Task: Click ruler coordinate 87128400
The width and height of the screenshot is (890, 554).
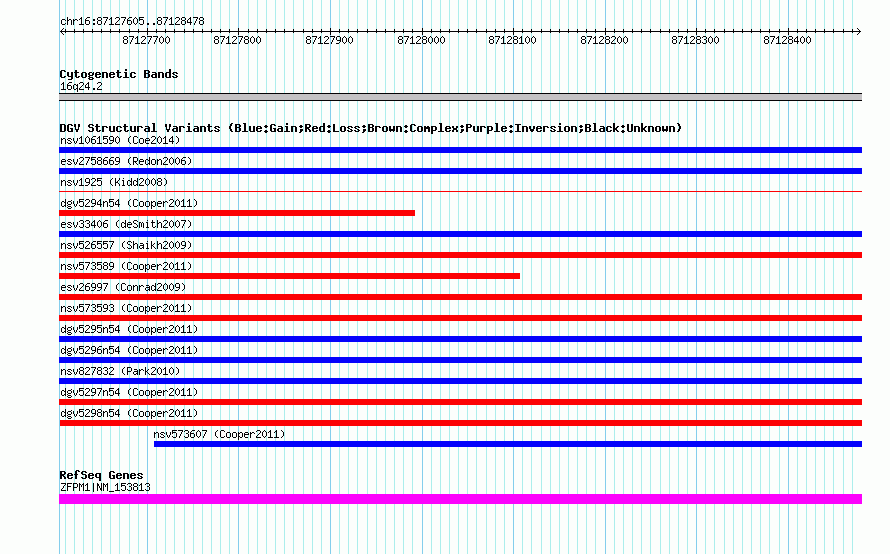Action: [x=787, y=40]
